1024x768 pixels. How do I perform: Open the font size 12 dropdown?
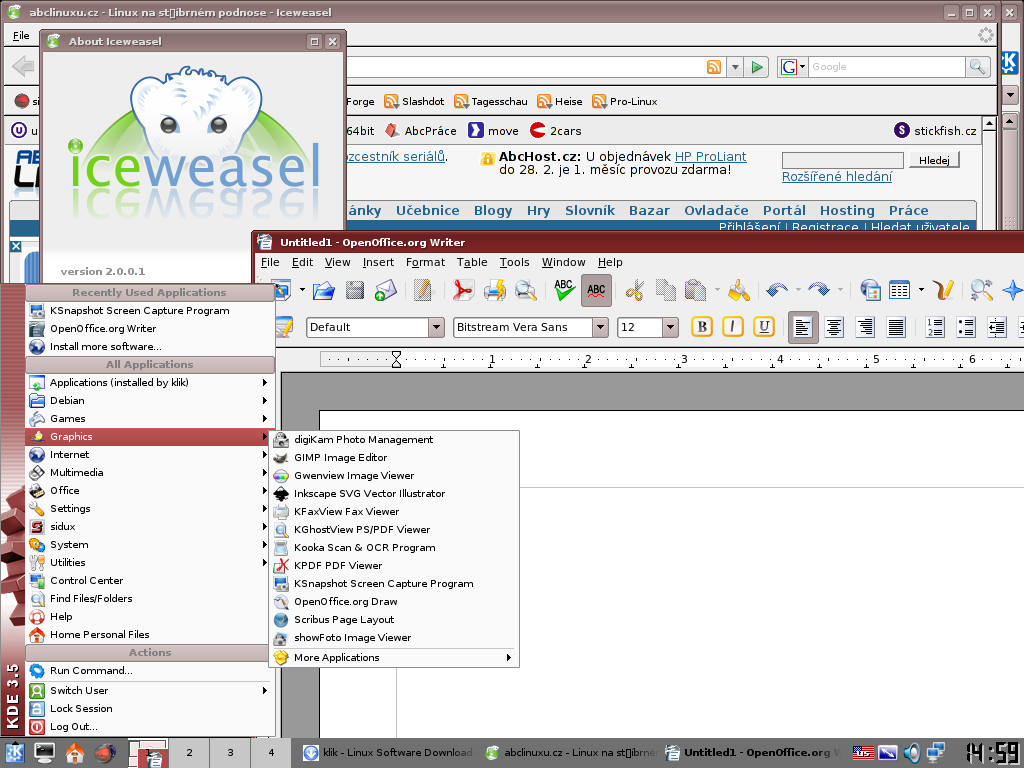(x=670, y=327)
